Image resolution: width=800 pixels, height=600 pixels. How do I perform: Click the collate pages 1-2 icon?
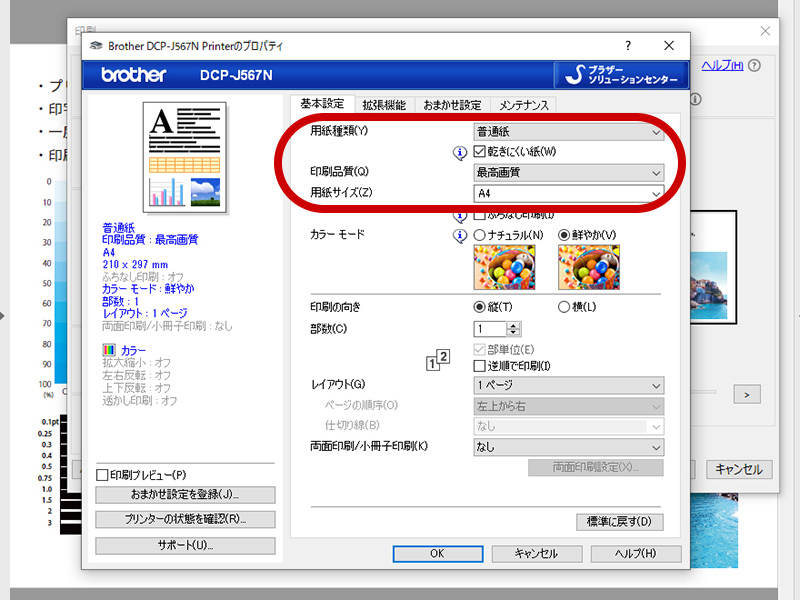click(438, 359)
